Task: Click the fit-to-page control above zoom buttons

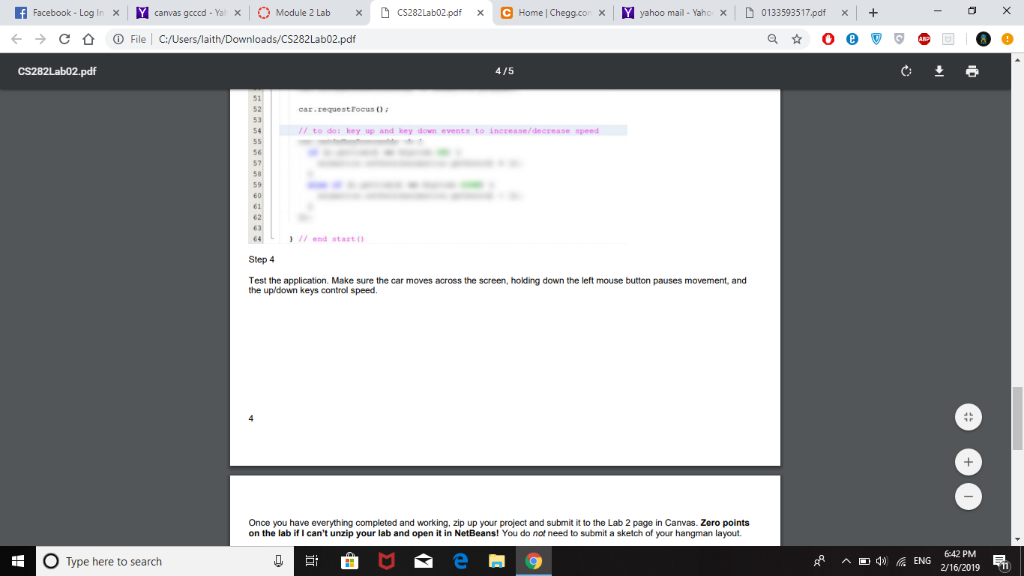Action: click(968, 416)
